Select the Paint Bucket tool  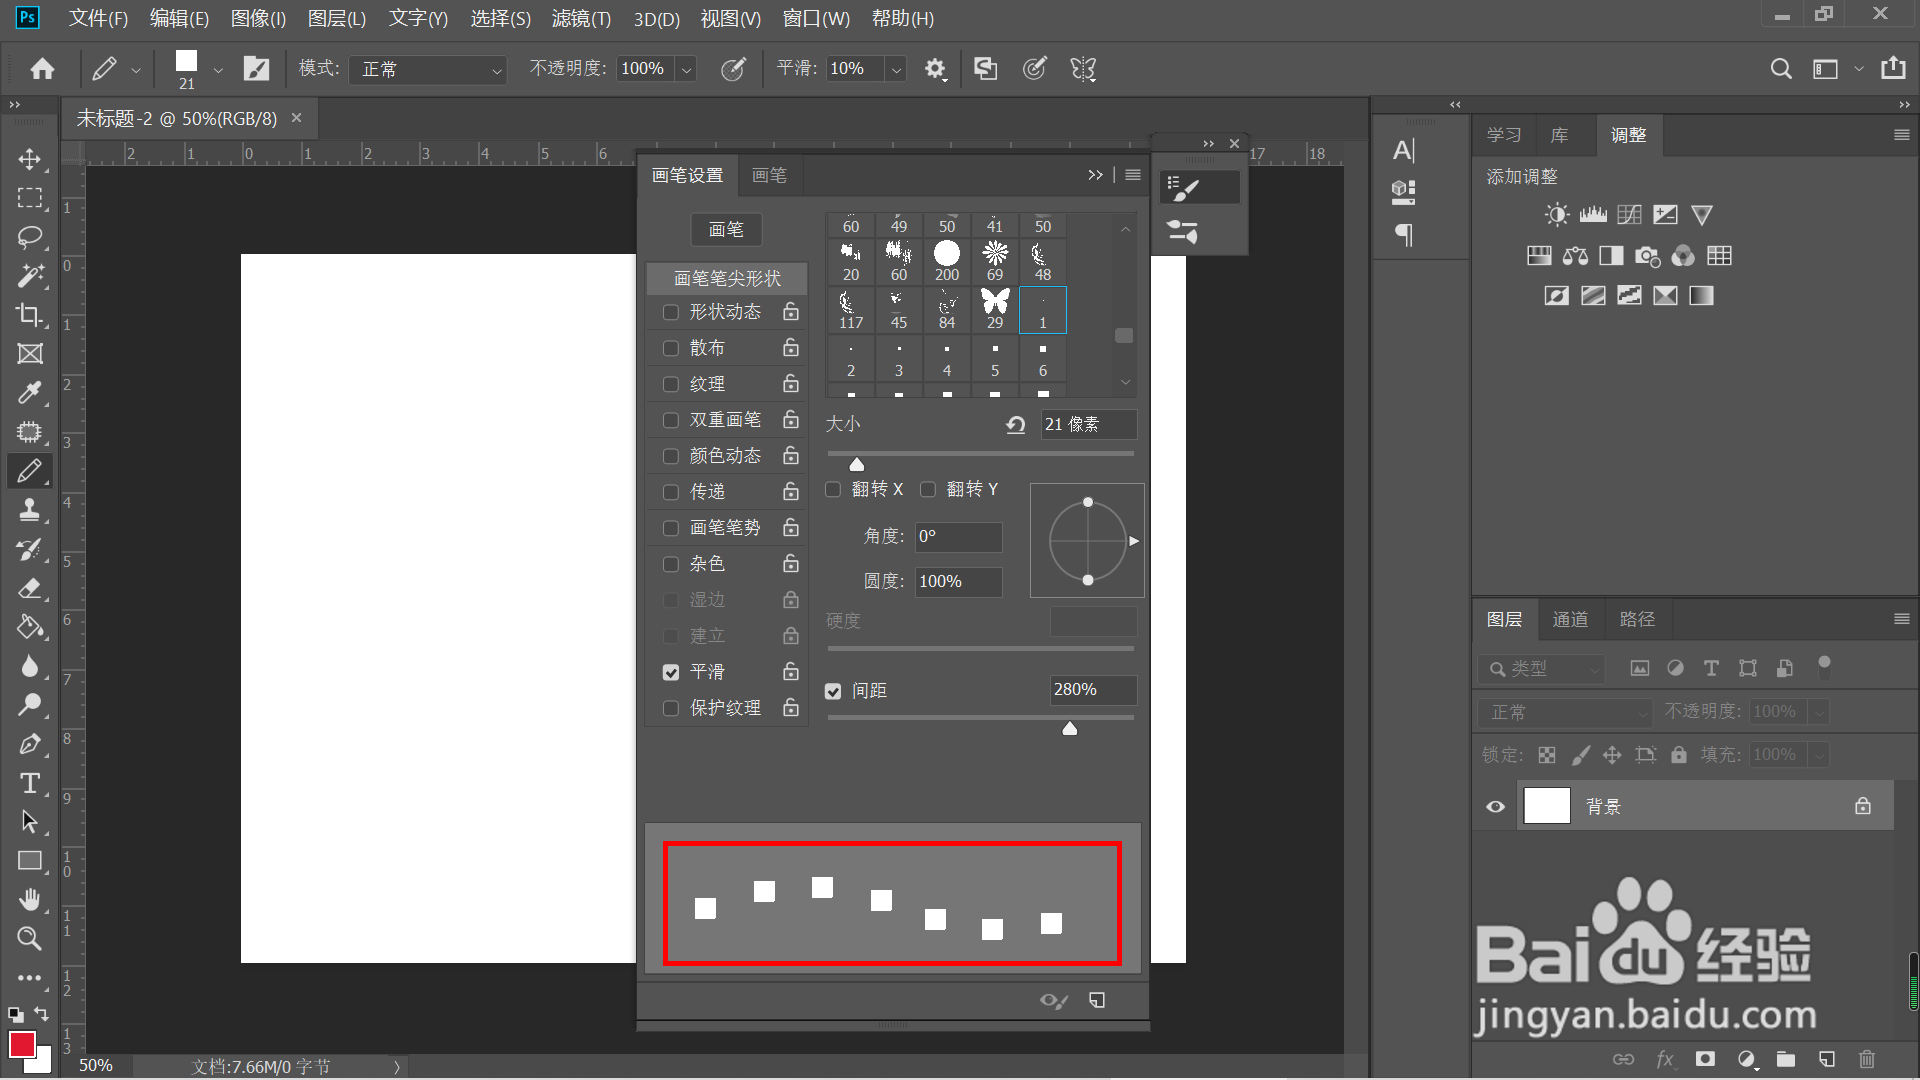pos(30,627)
